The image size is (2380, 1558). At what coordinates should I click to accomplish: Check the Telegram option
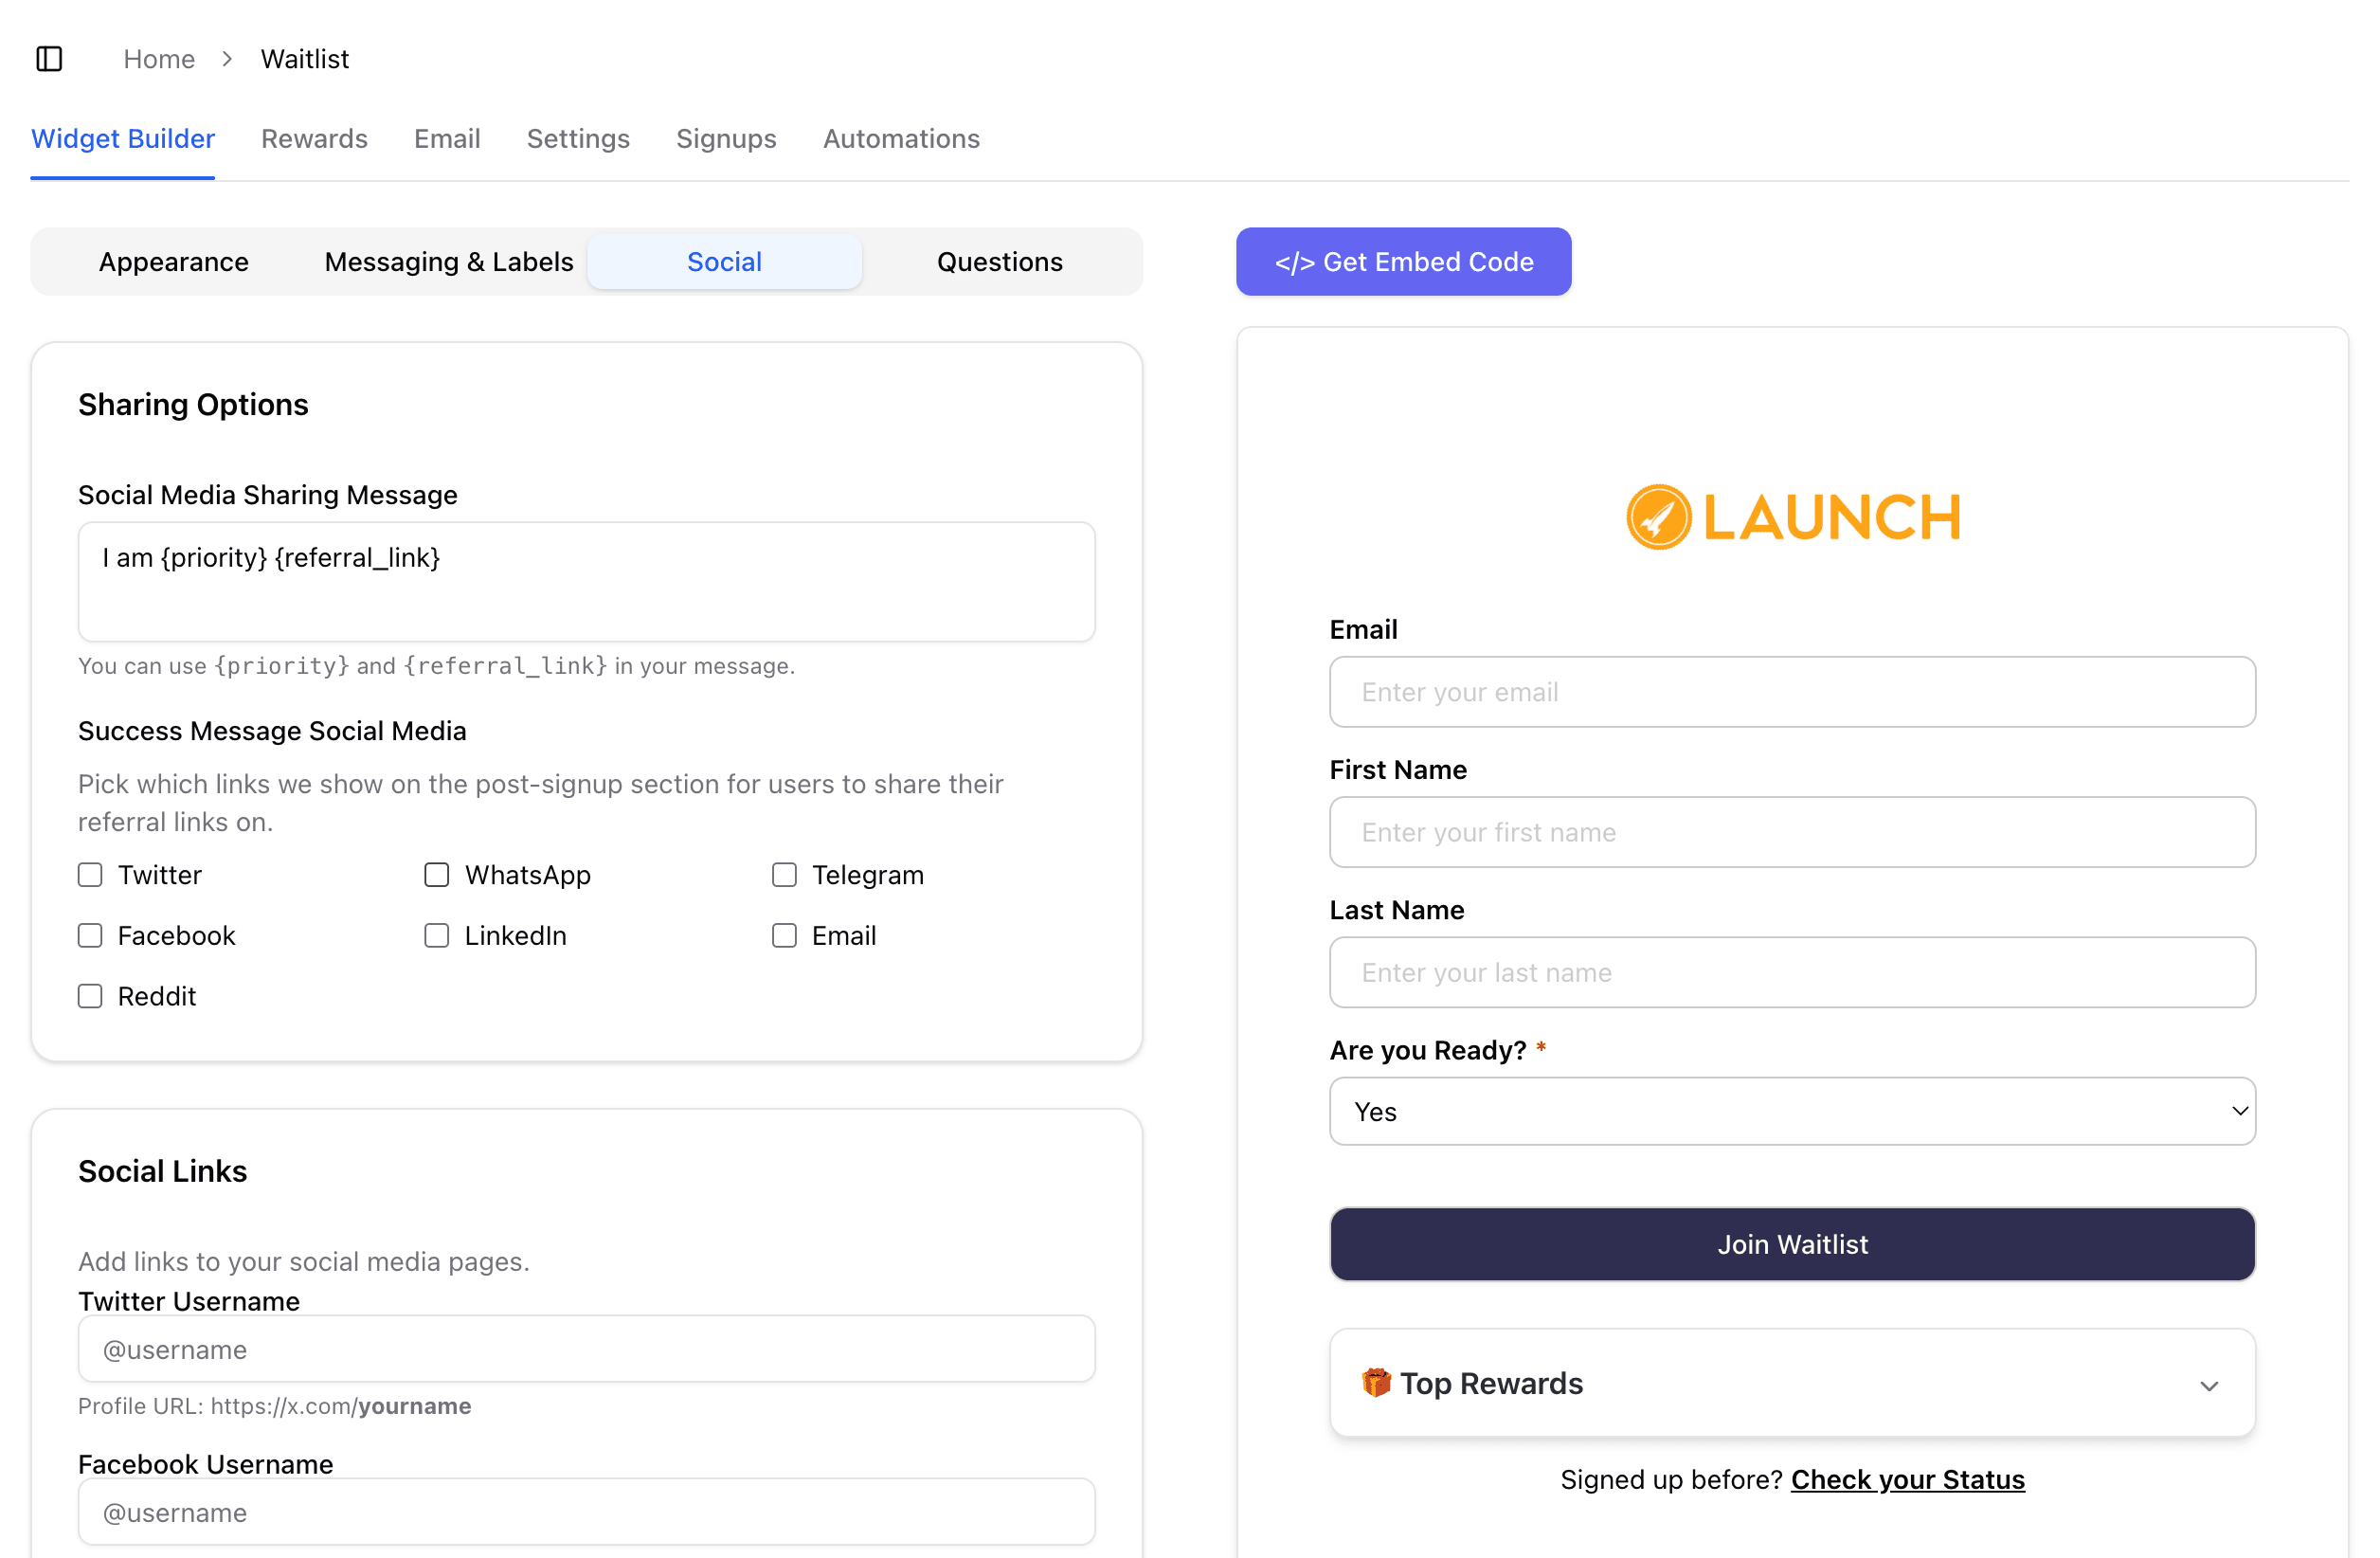point(784,875)
